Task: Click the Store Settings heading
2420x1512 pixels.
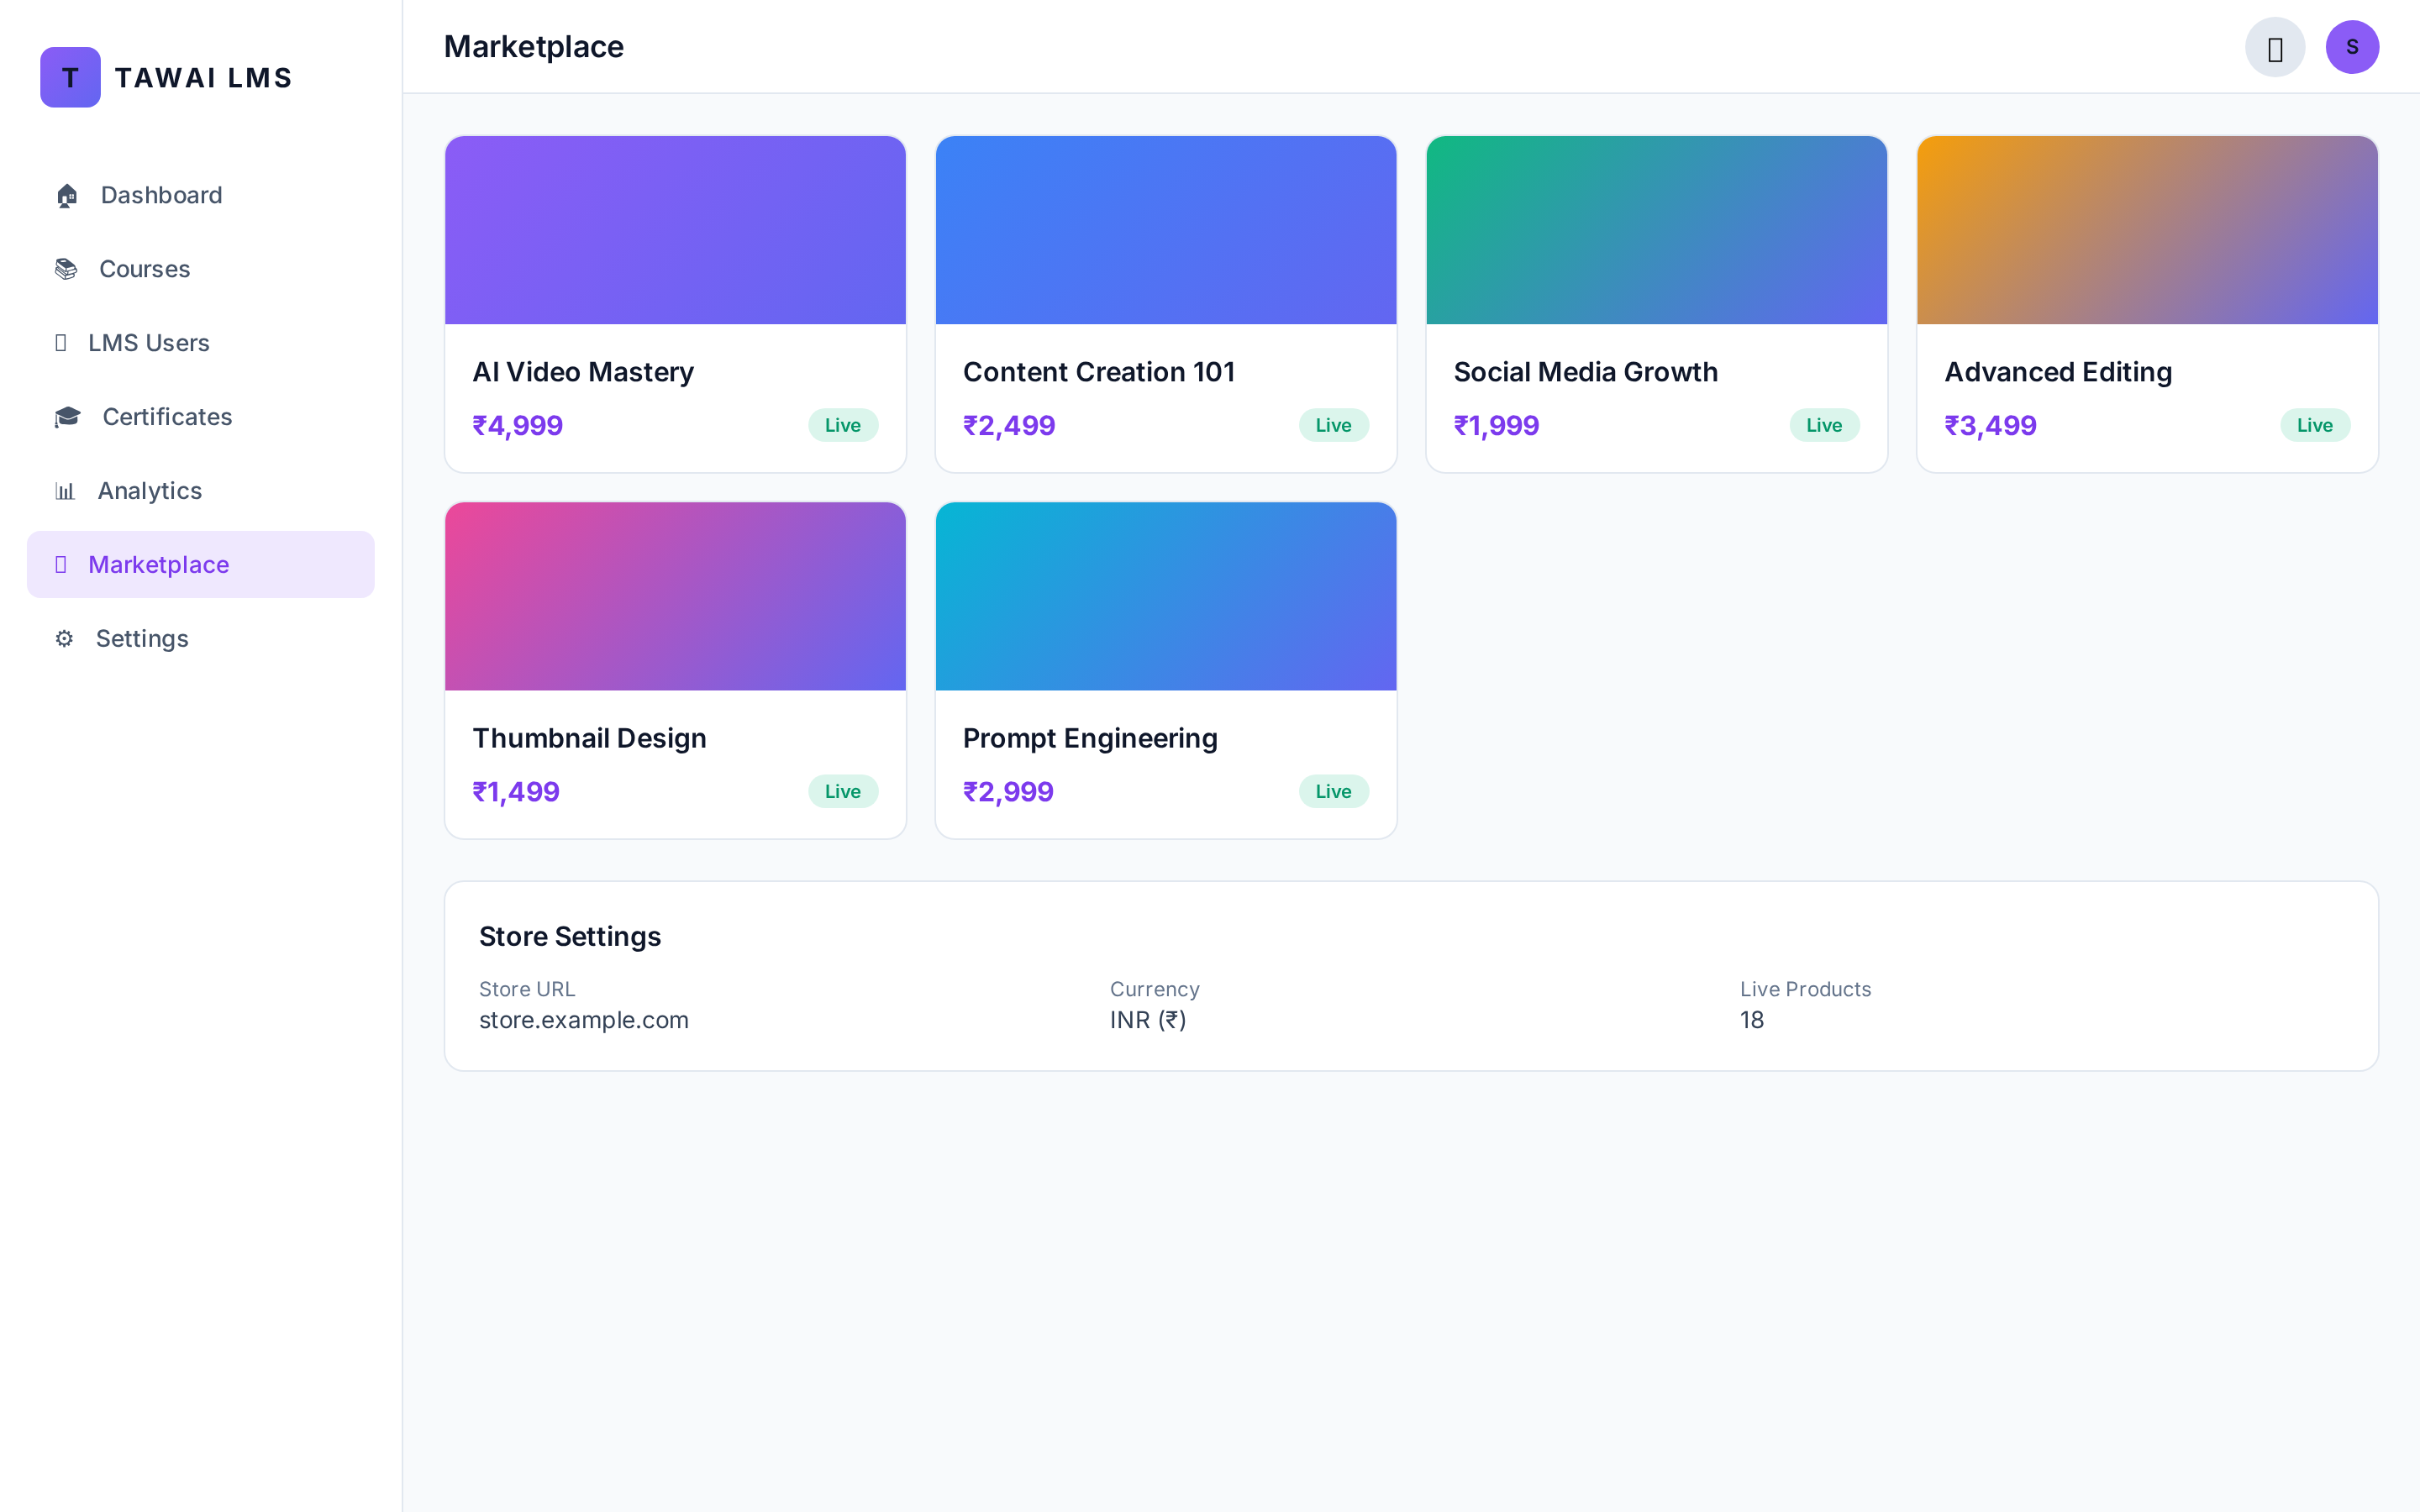Action: click(570, 936)
